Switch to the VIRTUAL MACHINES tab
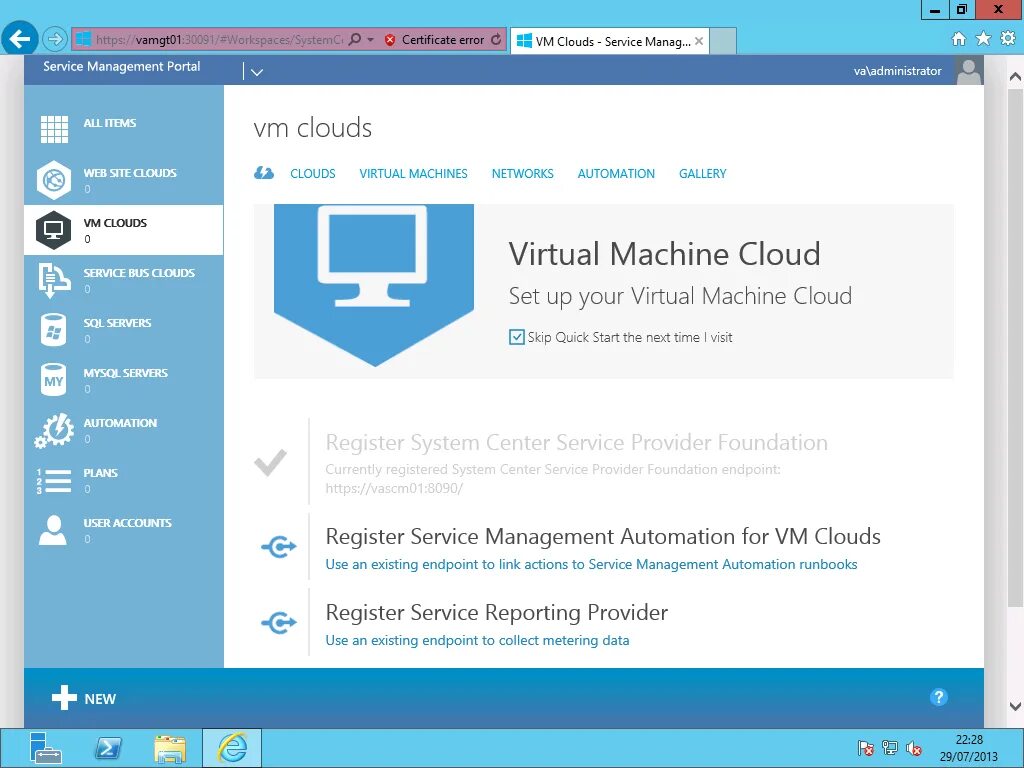Viewport: 1024px width, 768px height. (413, 174)
